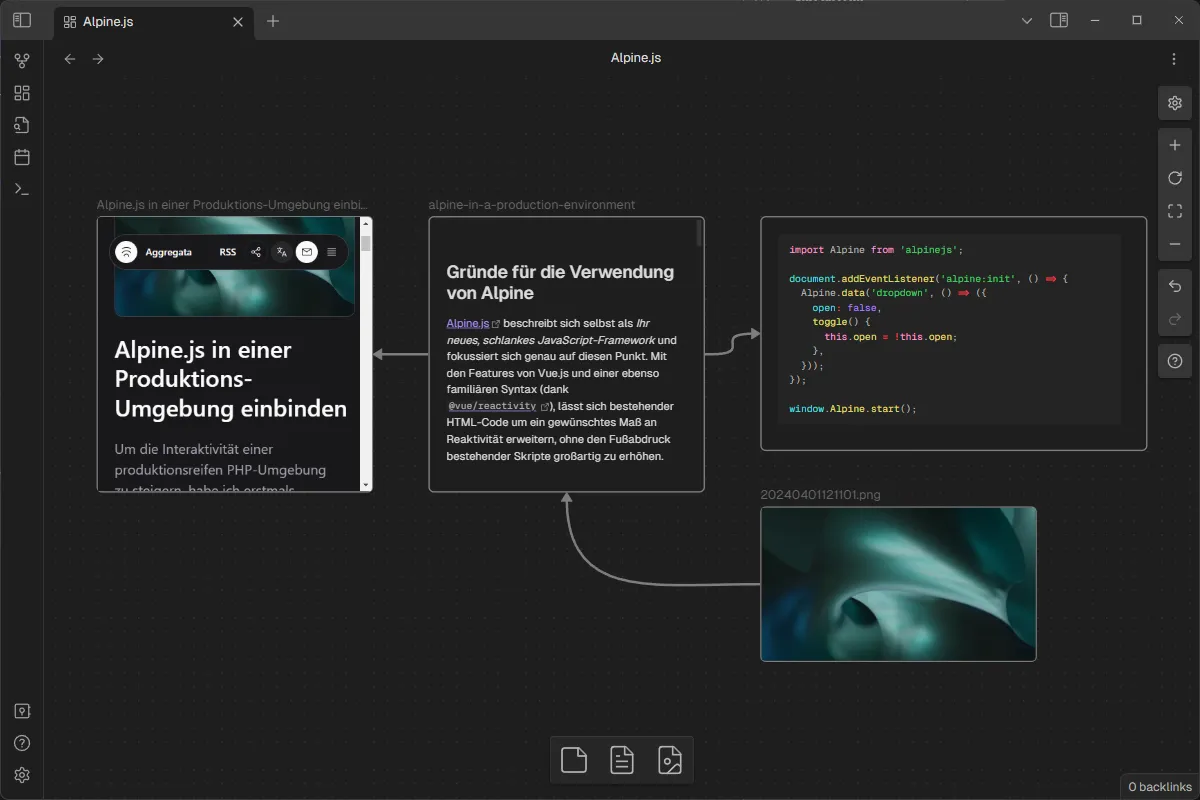Insert a media file using the image card icon
1200x800 pixels.
click(x=669, y=760)
